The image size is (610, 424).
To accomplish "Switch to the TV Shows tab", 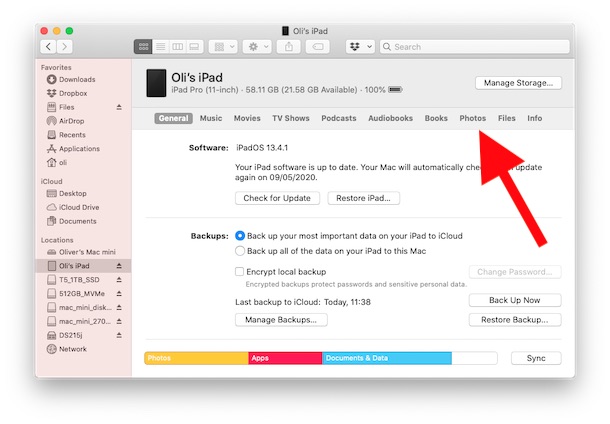I will pos(291,118).
